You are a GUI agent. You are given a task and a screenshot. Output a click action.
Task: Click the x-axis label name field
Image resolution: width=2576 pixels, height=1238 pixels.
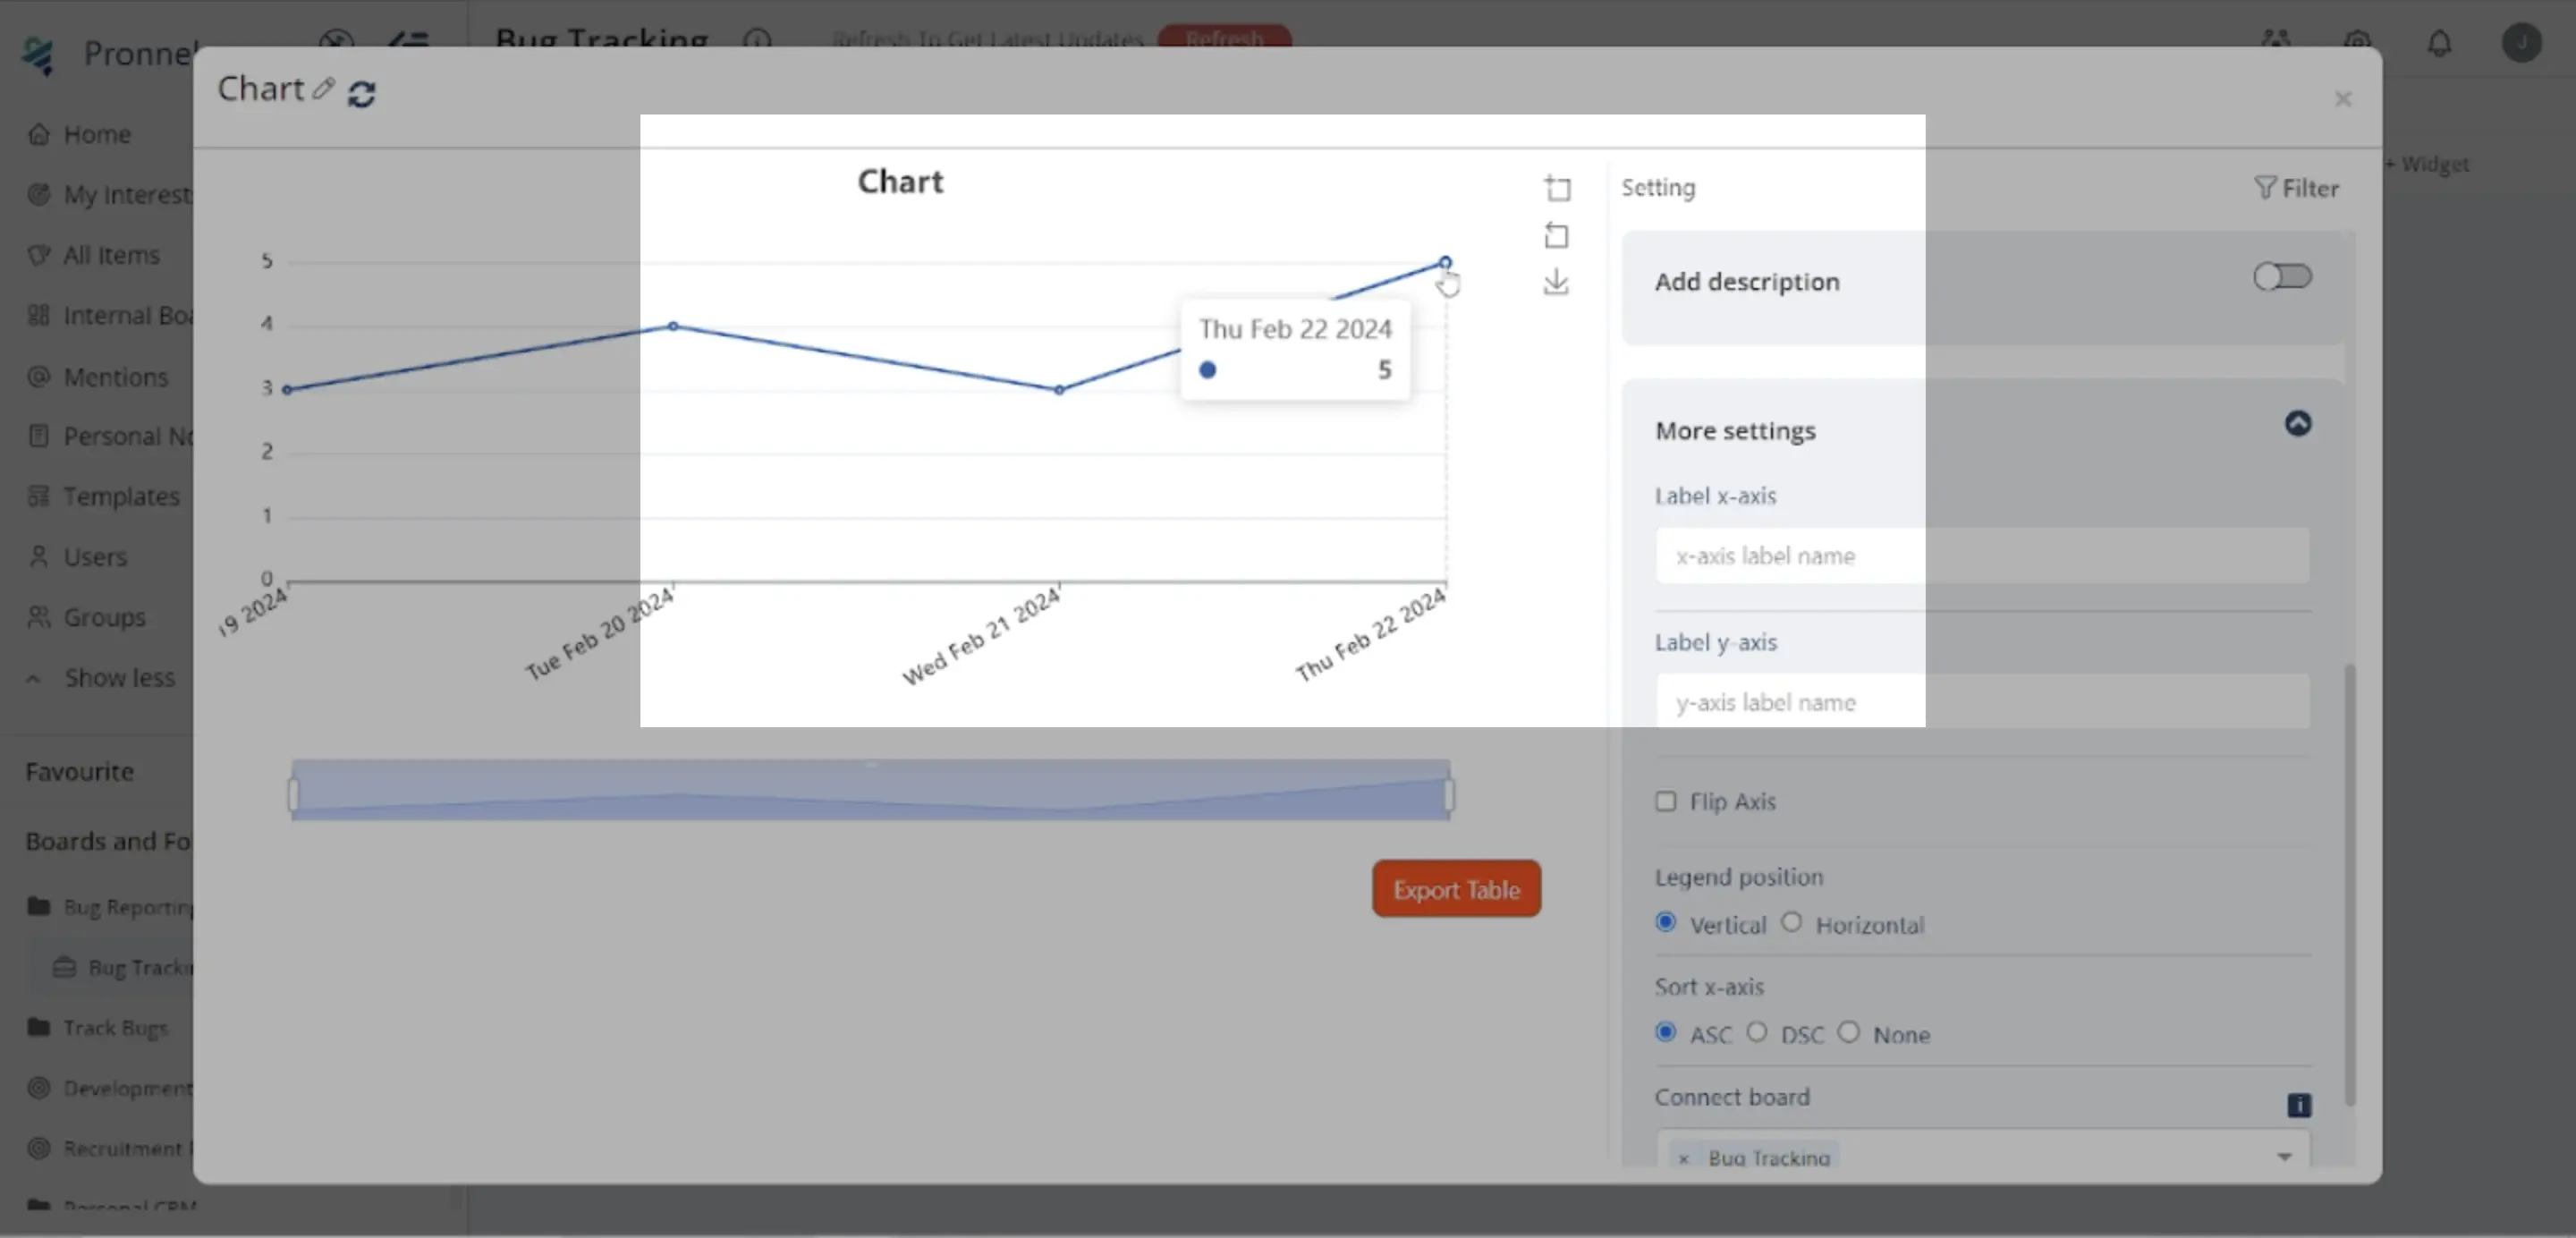click(x=1982, y=556)
